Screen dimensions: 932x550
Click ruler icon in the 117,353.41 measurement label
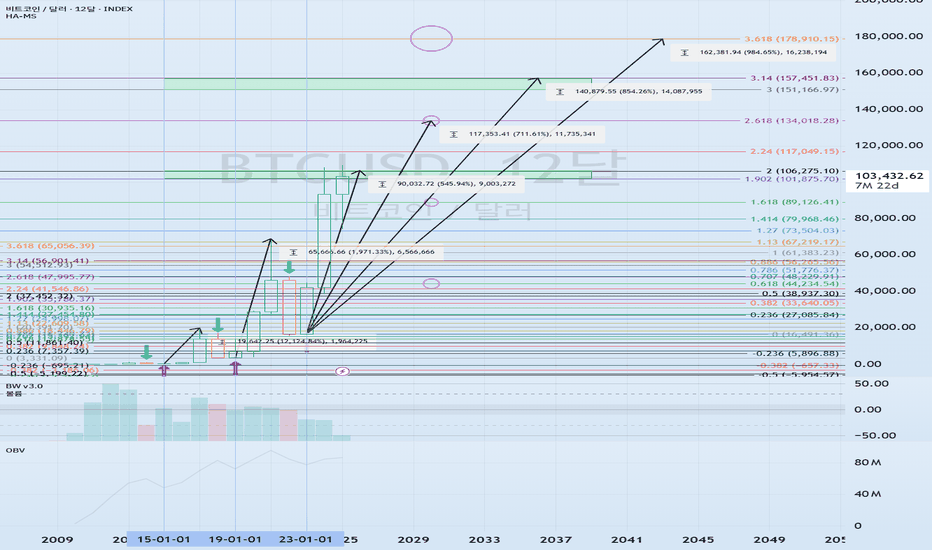[x=454, y=134]
